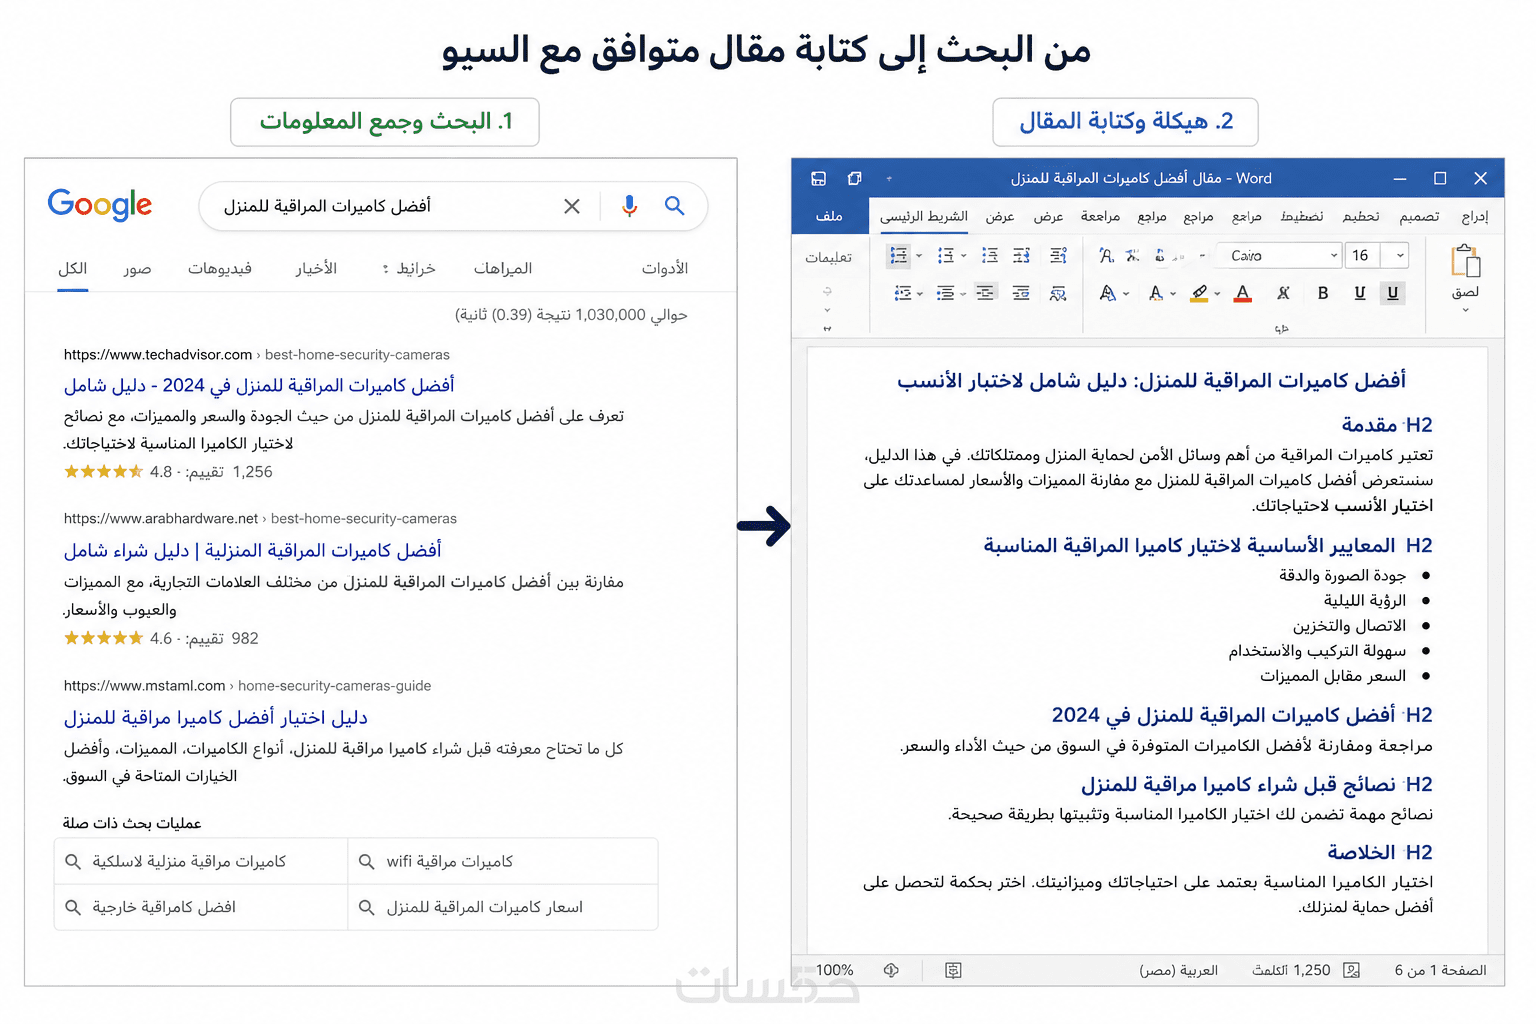Click the heading المعايير الأساسية لاختيار كاميرا المراقبة المناسبة
Viewport: 1536px width, 1024px height.
[x=1208, y=546]
